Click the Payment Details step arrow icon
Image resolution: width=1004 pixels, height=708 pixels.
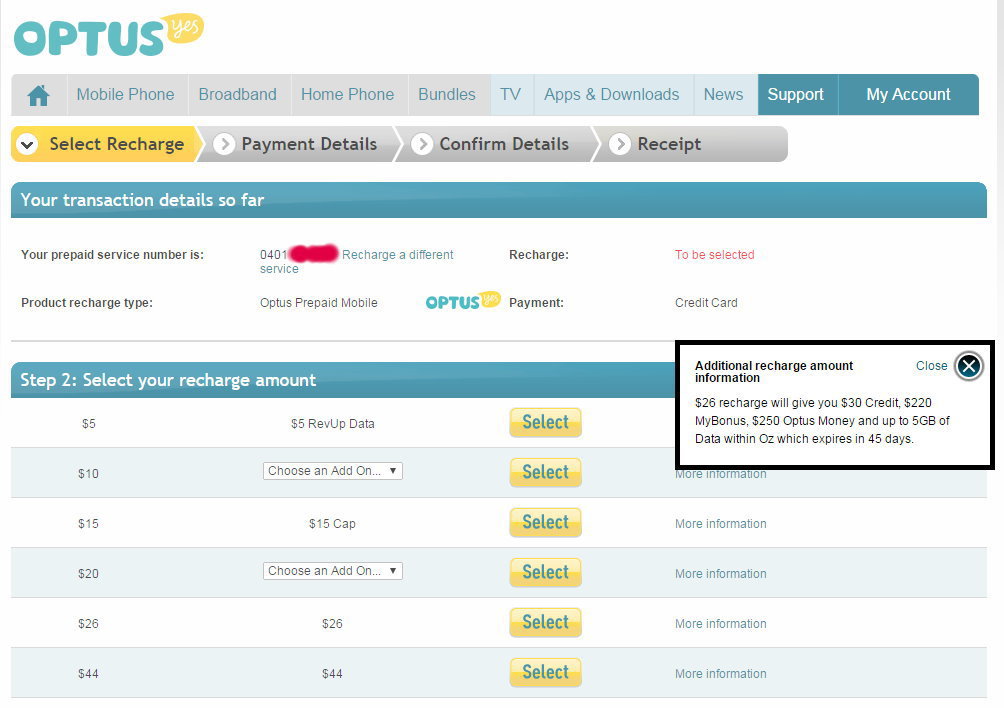pyautogui.click(x=224, y=144)
